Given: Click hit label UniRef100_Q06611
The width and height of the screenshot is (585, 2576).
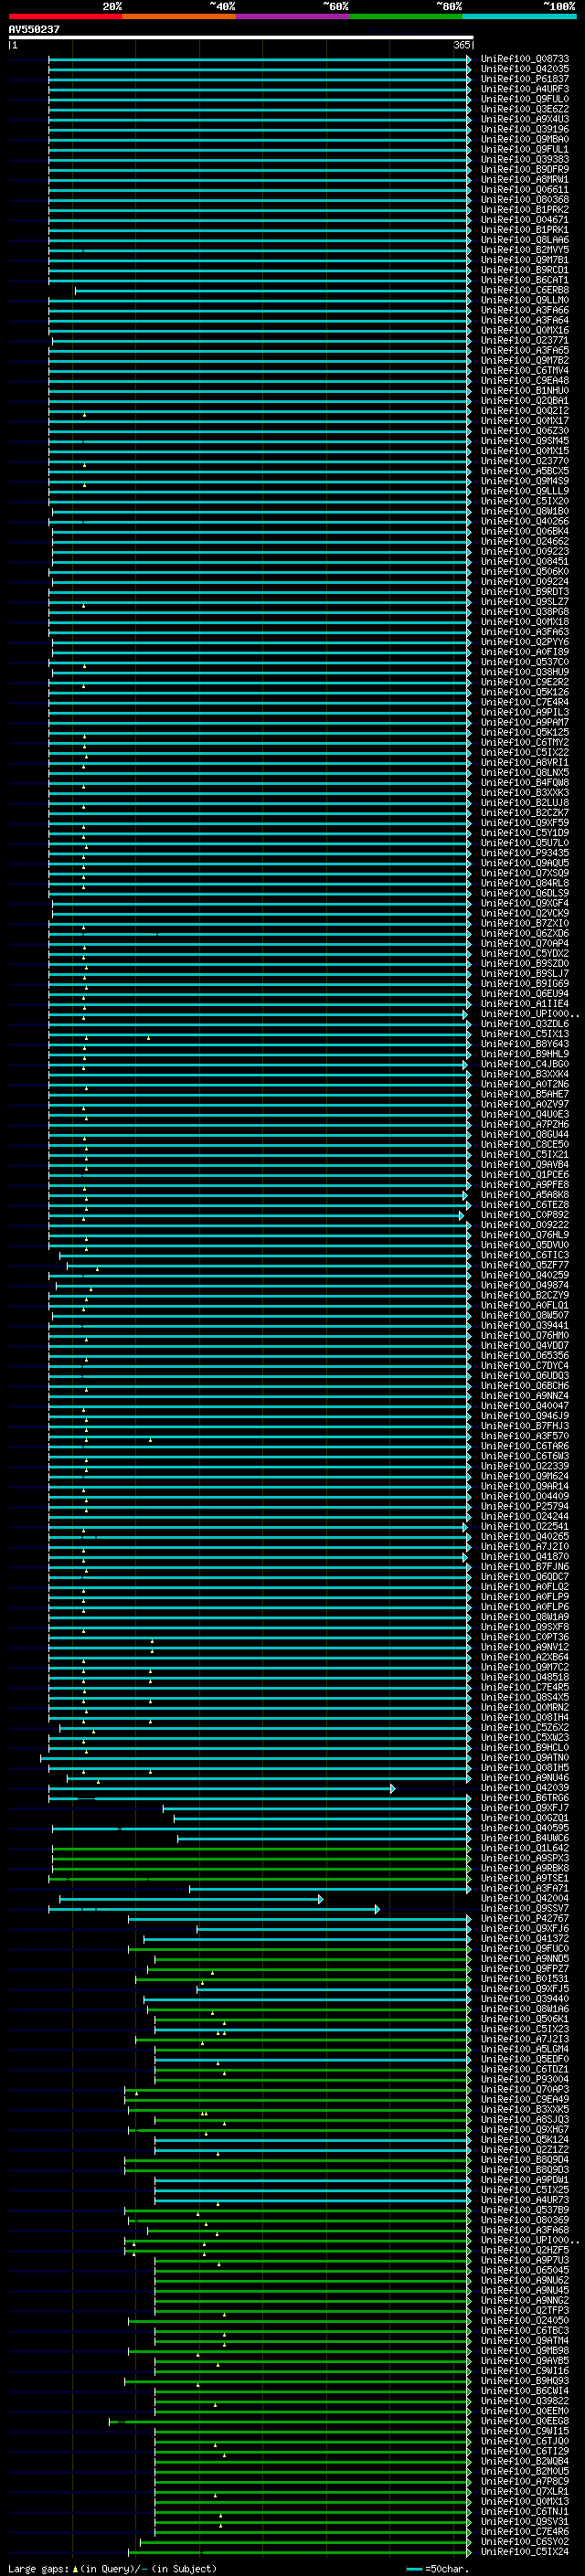Looking at the screenshot, I should 525,189.
